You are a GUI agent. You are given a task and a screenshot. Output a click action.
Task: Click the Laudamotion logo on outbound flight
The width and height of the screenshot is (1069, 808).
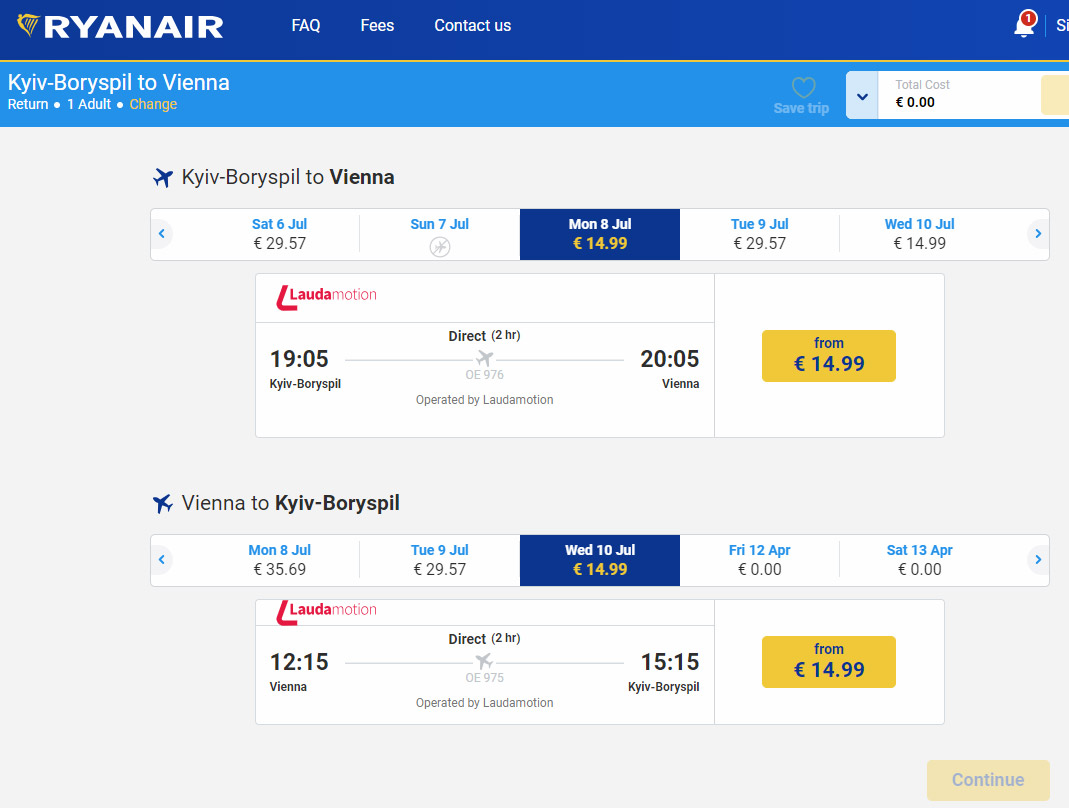tap(326, 296)
